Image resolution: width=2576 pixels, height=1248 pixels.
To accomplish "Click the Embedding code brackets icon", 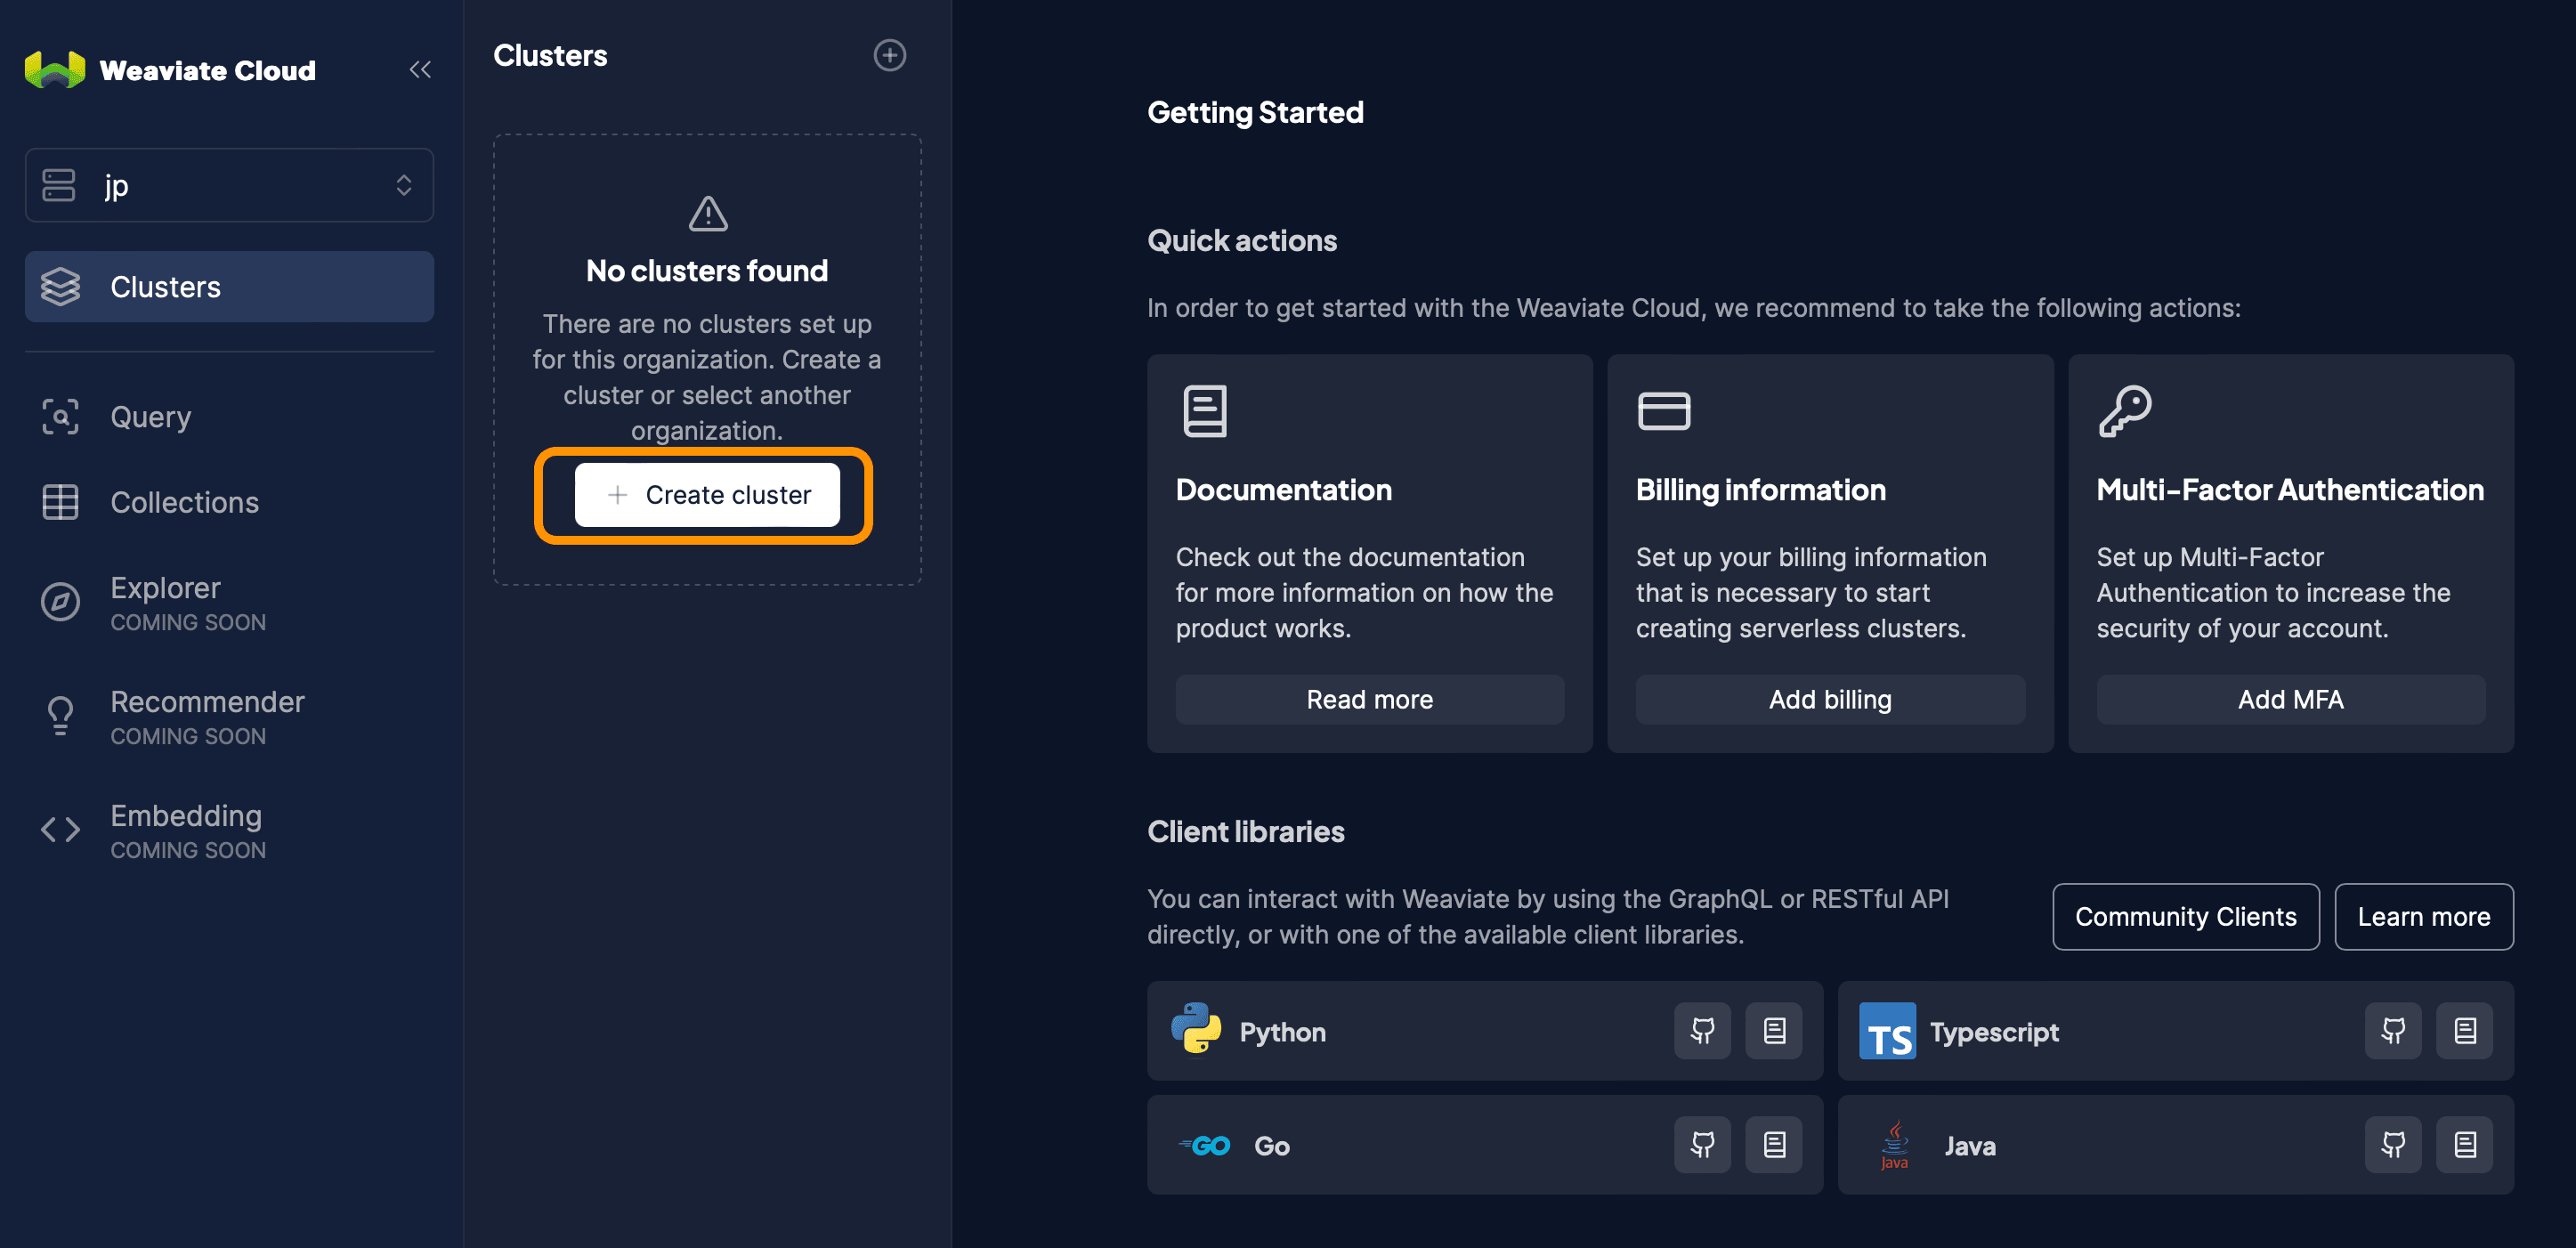I will 60,830.
